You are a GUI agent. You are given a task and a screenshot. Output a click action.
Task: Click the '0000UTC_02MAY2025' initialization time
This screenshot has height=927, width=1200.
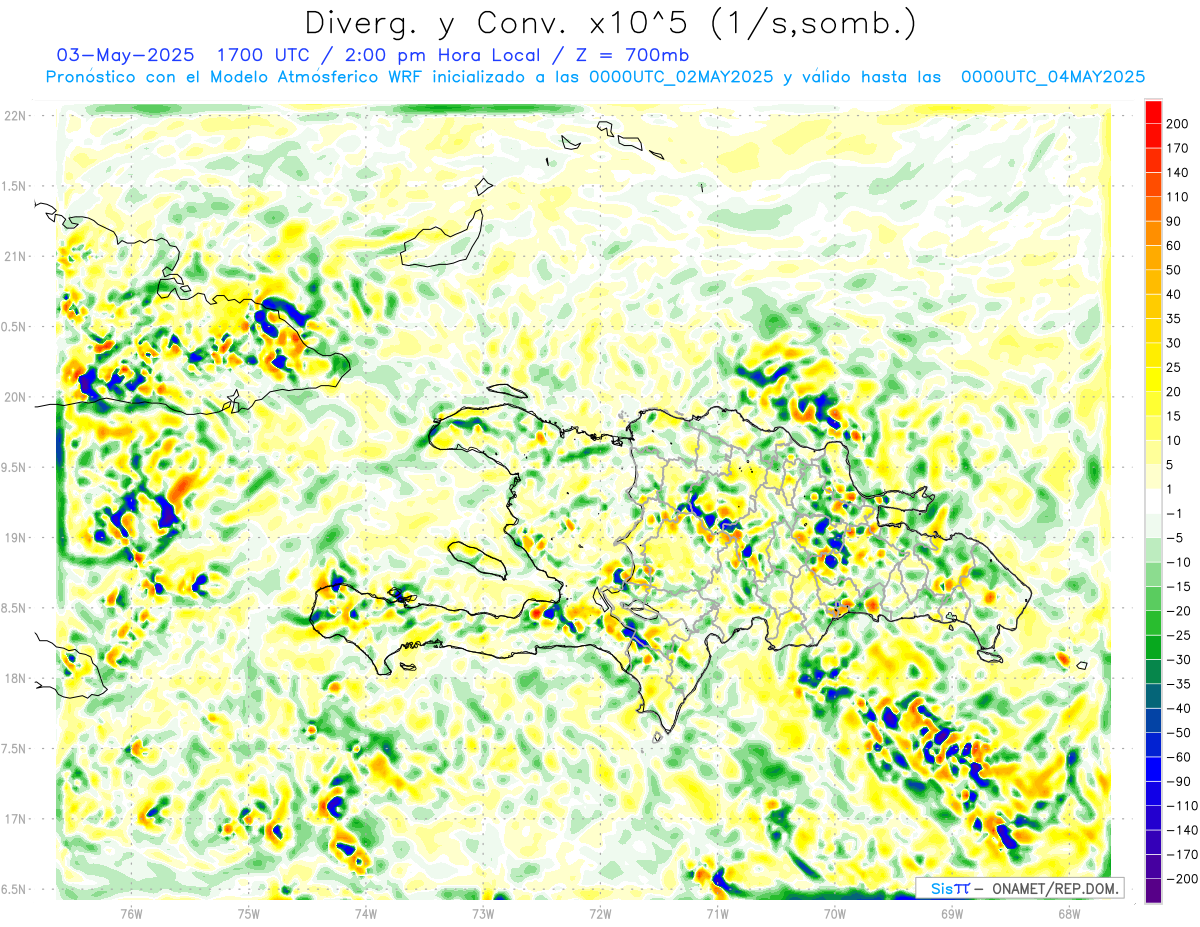[x=681, y=76]
